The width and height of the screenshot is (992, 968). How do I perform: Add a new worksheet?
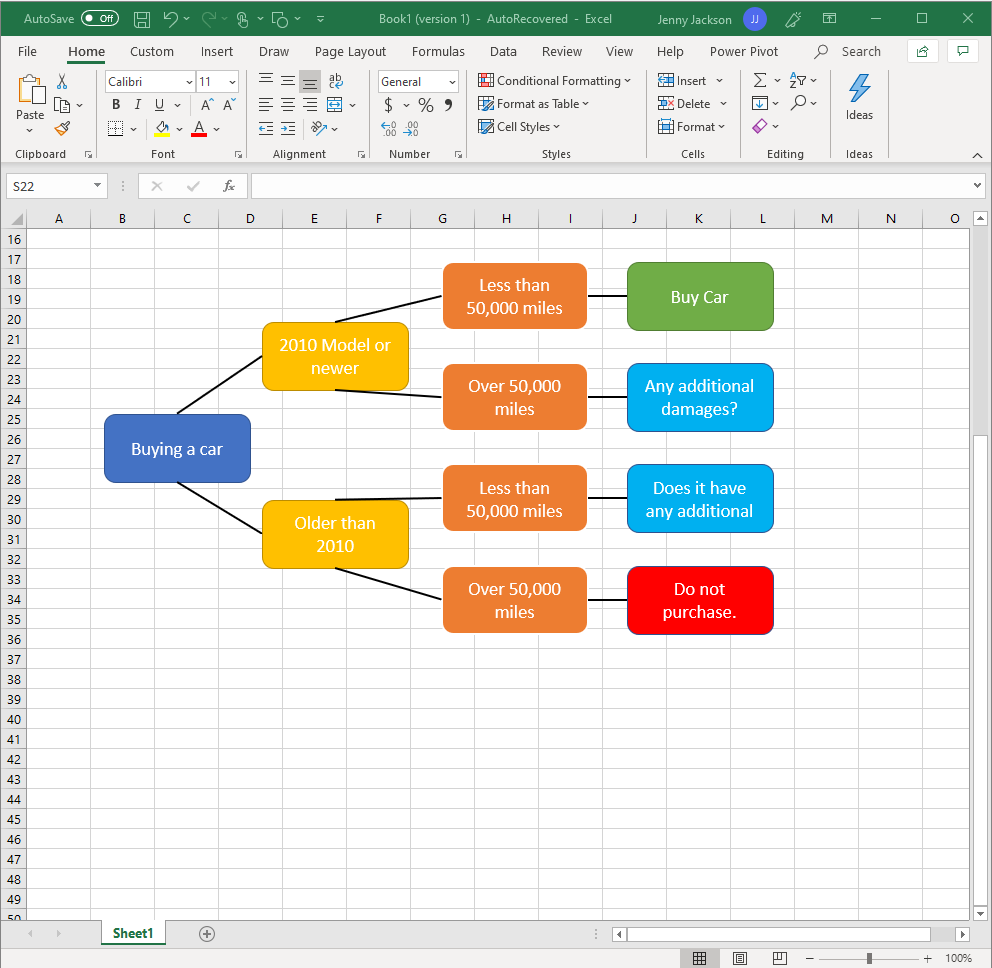[206, 932]
